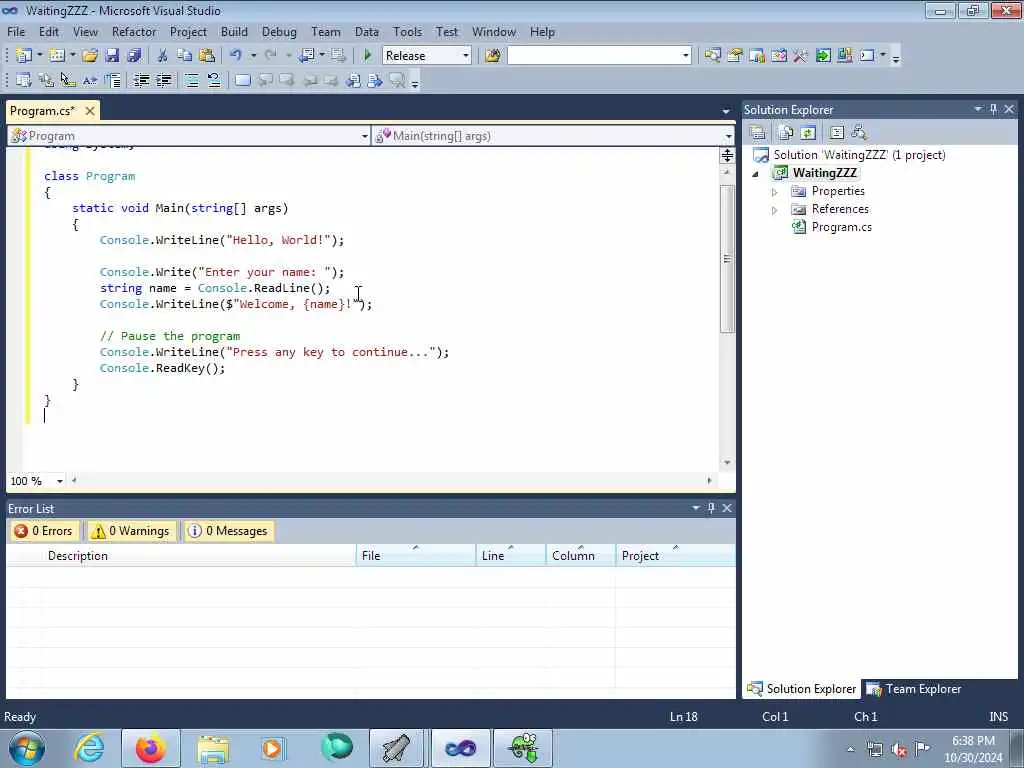The height and width of the screenshot is (768, 1024).
Task: Click the Save All icon
Action: pyautogui.click(x=134, y=56)
